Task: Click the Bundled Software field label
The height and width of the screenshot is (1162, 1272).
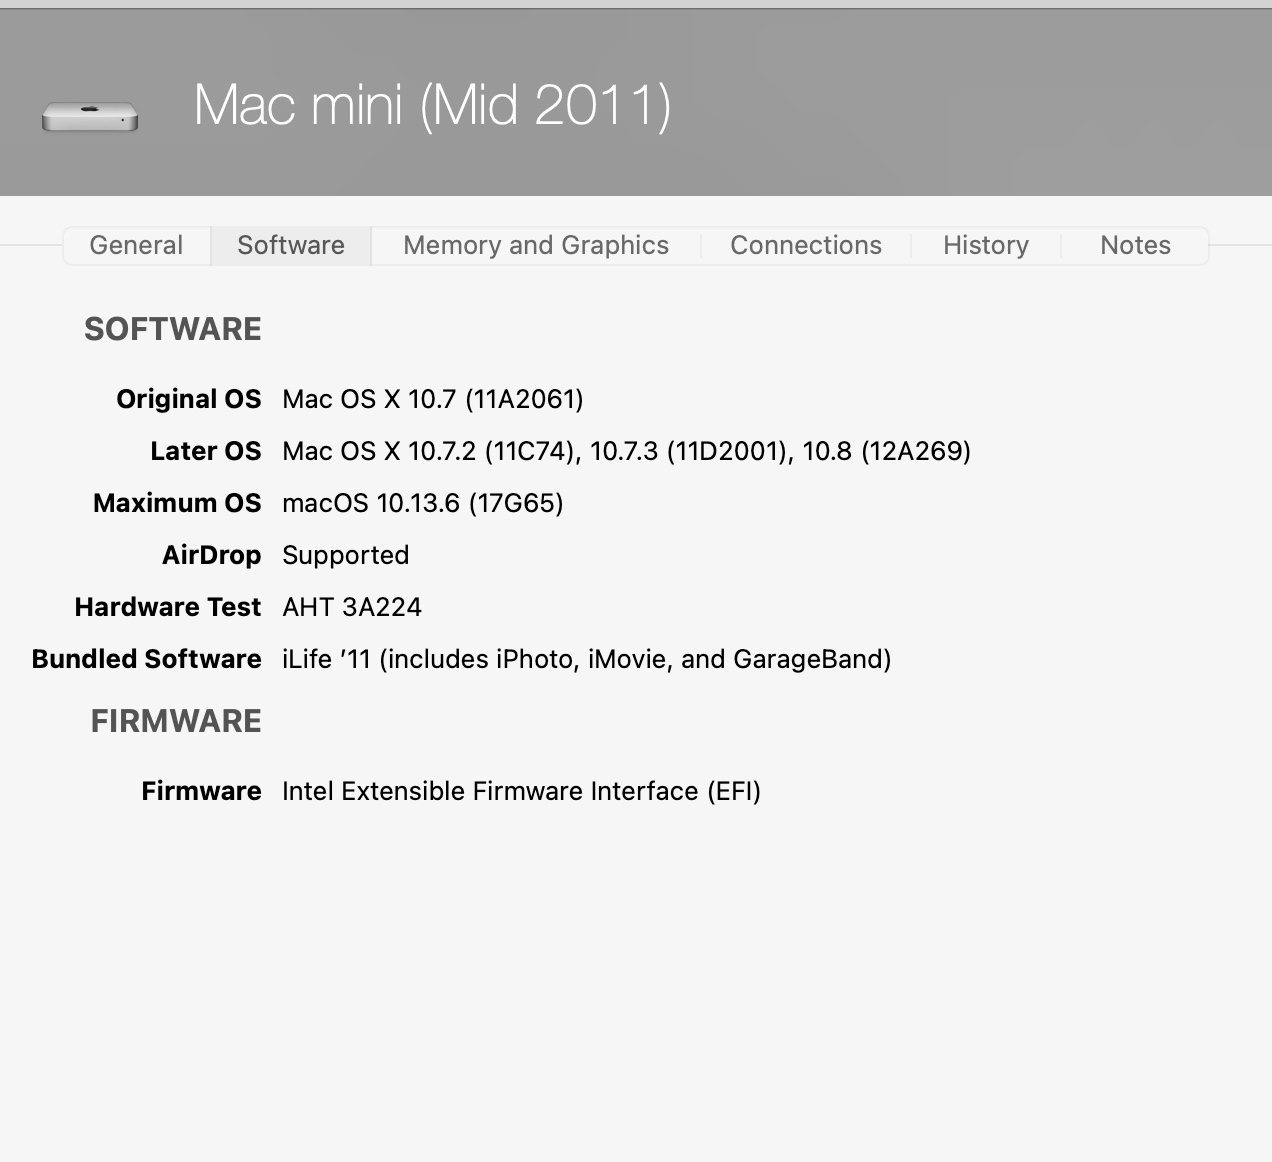Action: tap(146, 659)
